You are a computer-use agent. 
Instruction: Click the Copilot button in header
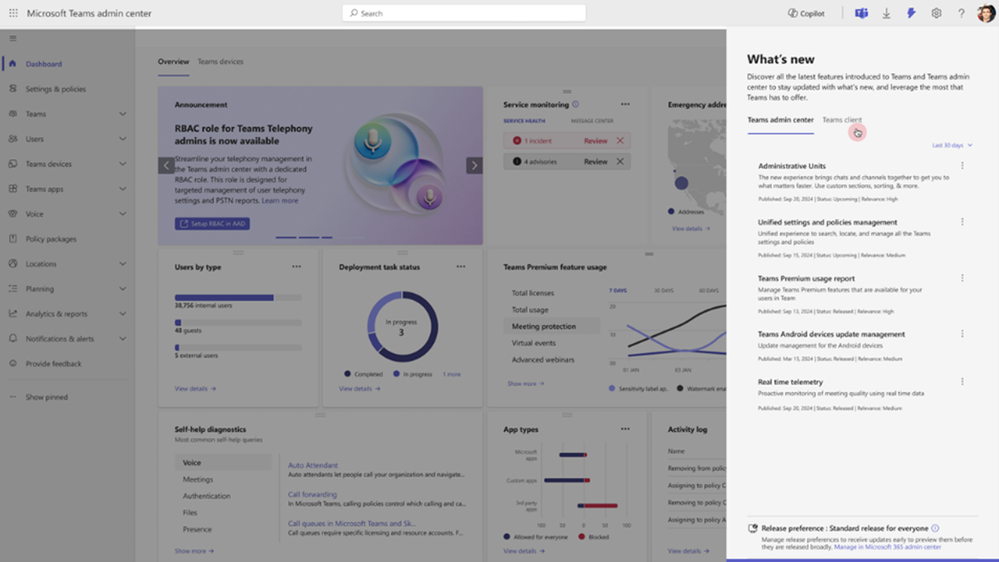[x=806, y=13]
